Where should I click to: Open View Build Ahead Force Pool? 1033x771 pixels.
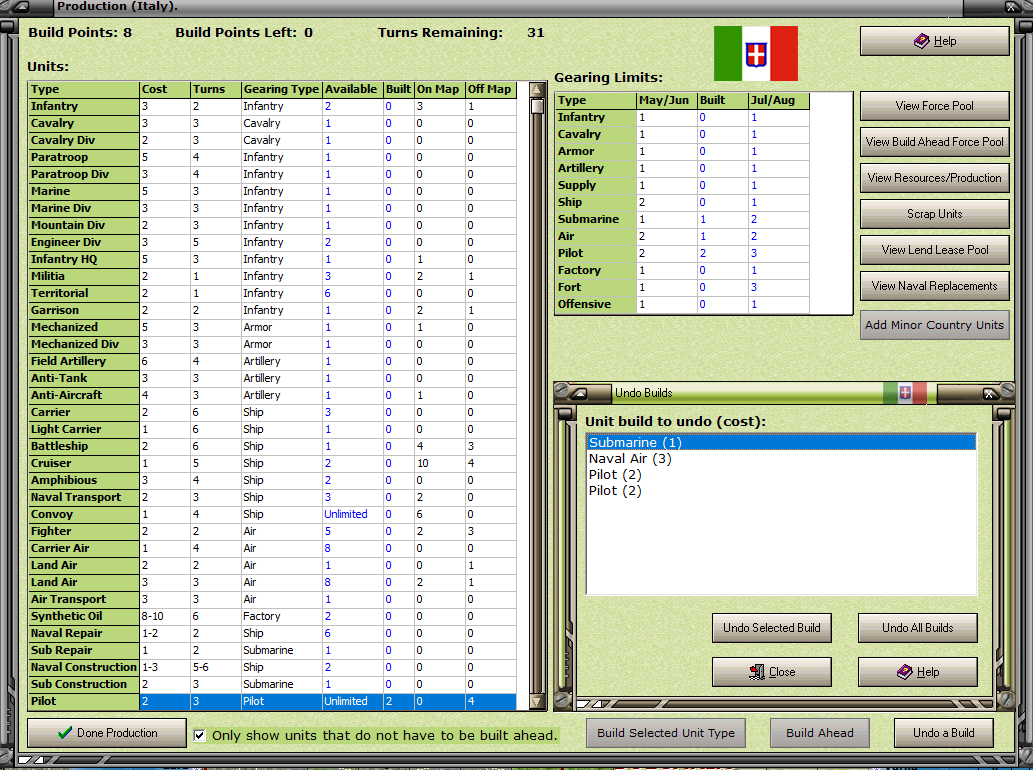(x=934, y=142)
